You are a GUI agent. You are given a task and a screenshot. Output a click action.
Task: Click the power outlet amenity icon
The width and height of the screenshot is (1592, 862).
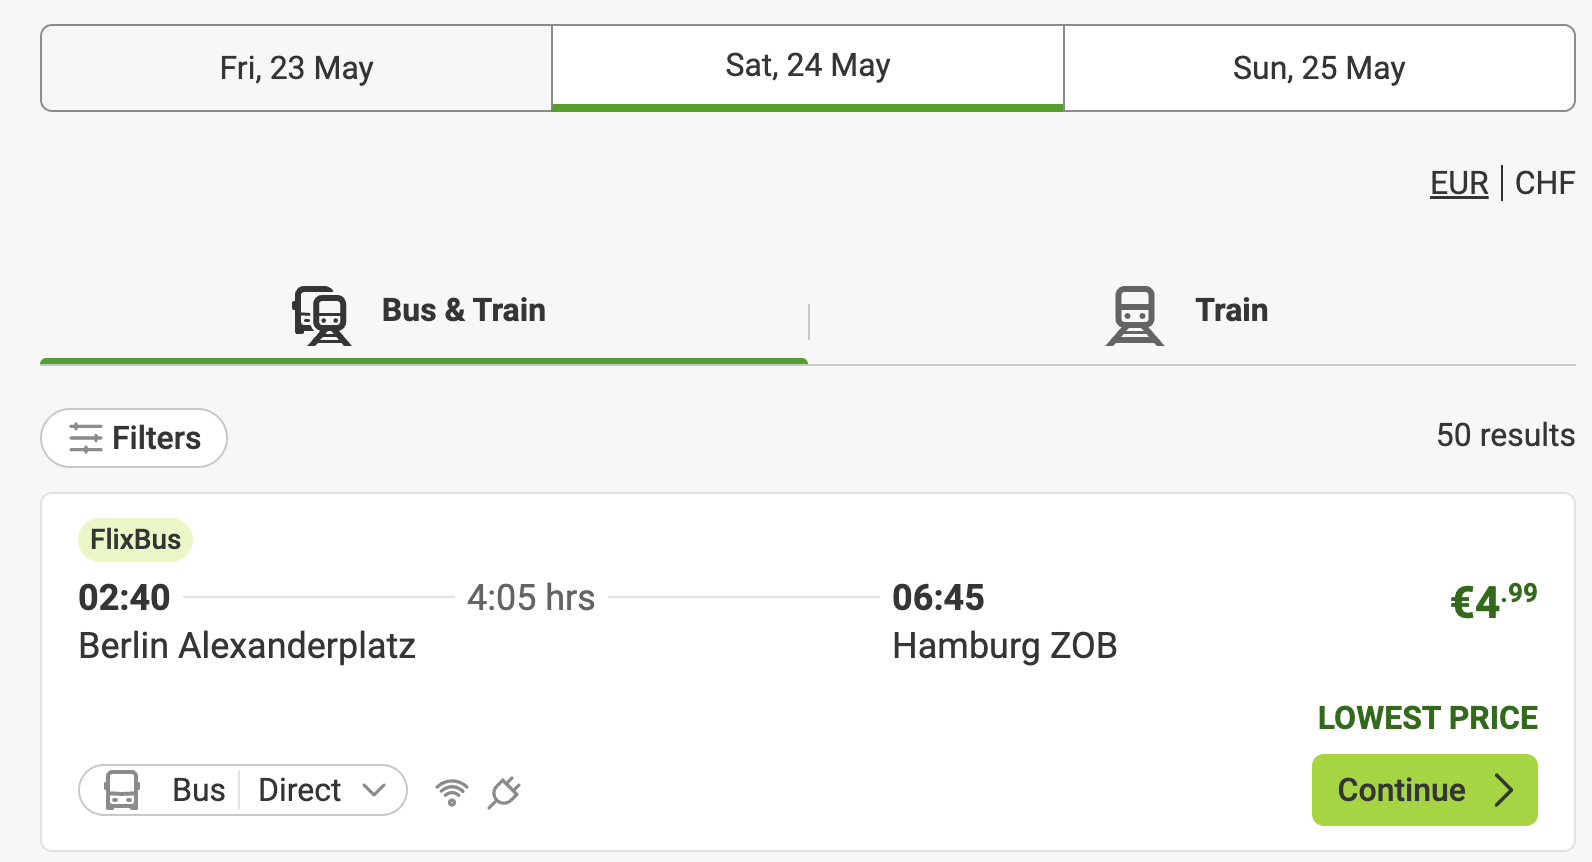click(504, 792)
